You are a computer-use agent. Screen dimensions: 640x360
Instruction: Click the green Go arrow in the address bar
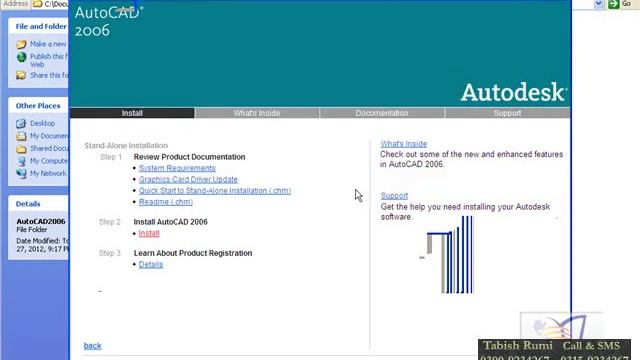coord(613,4)
